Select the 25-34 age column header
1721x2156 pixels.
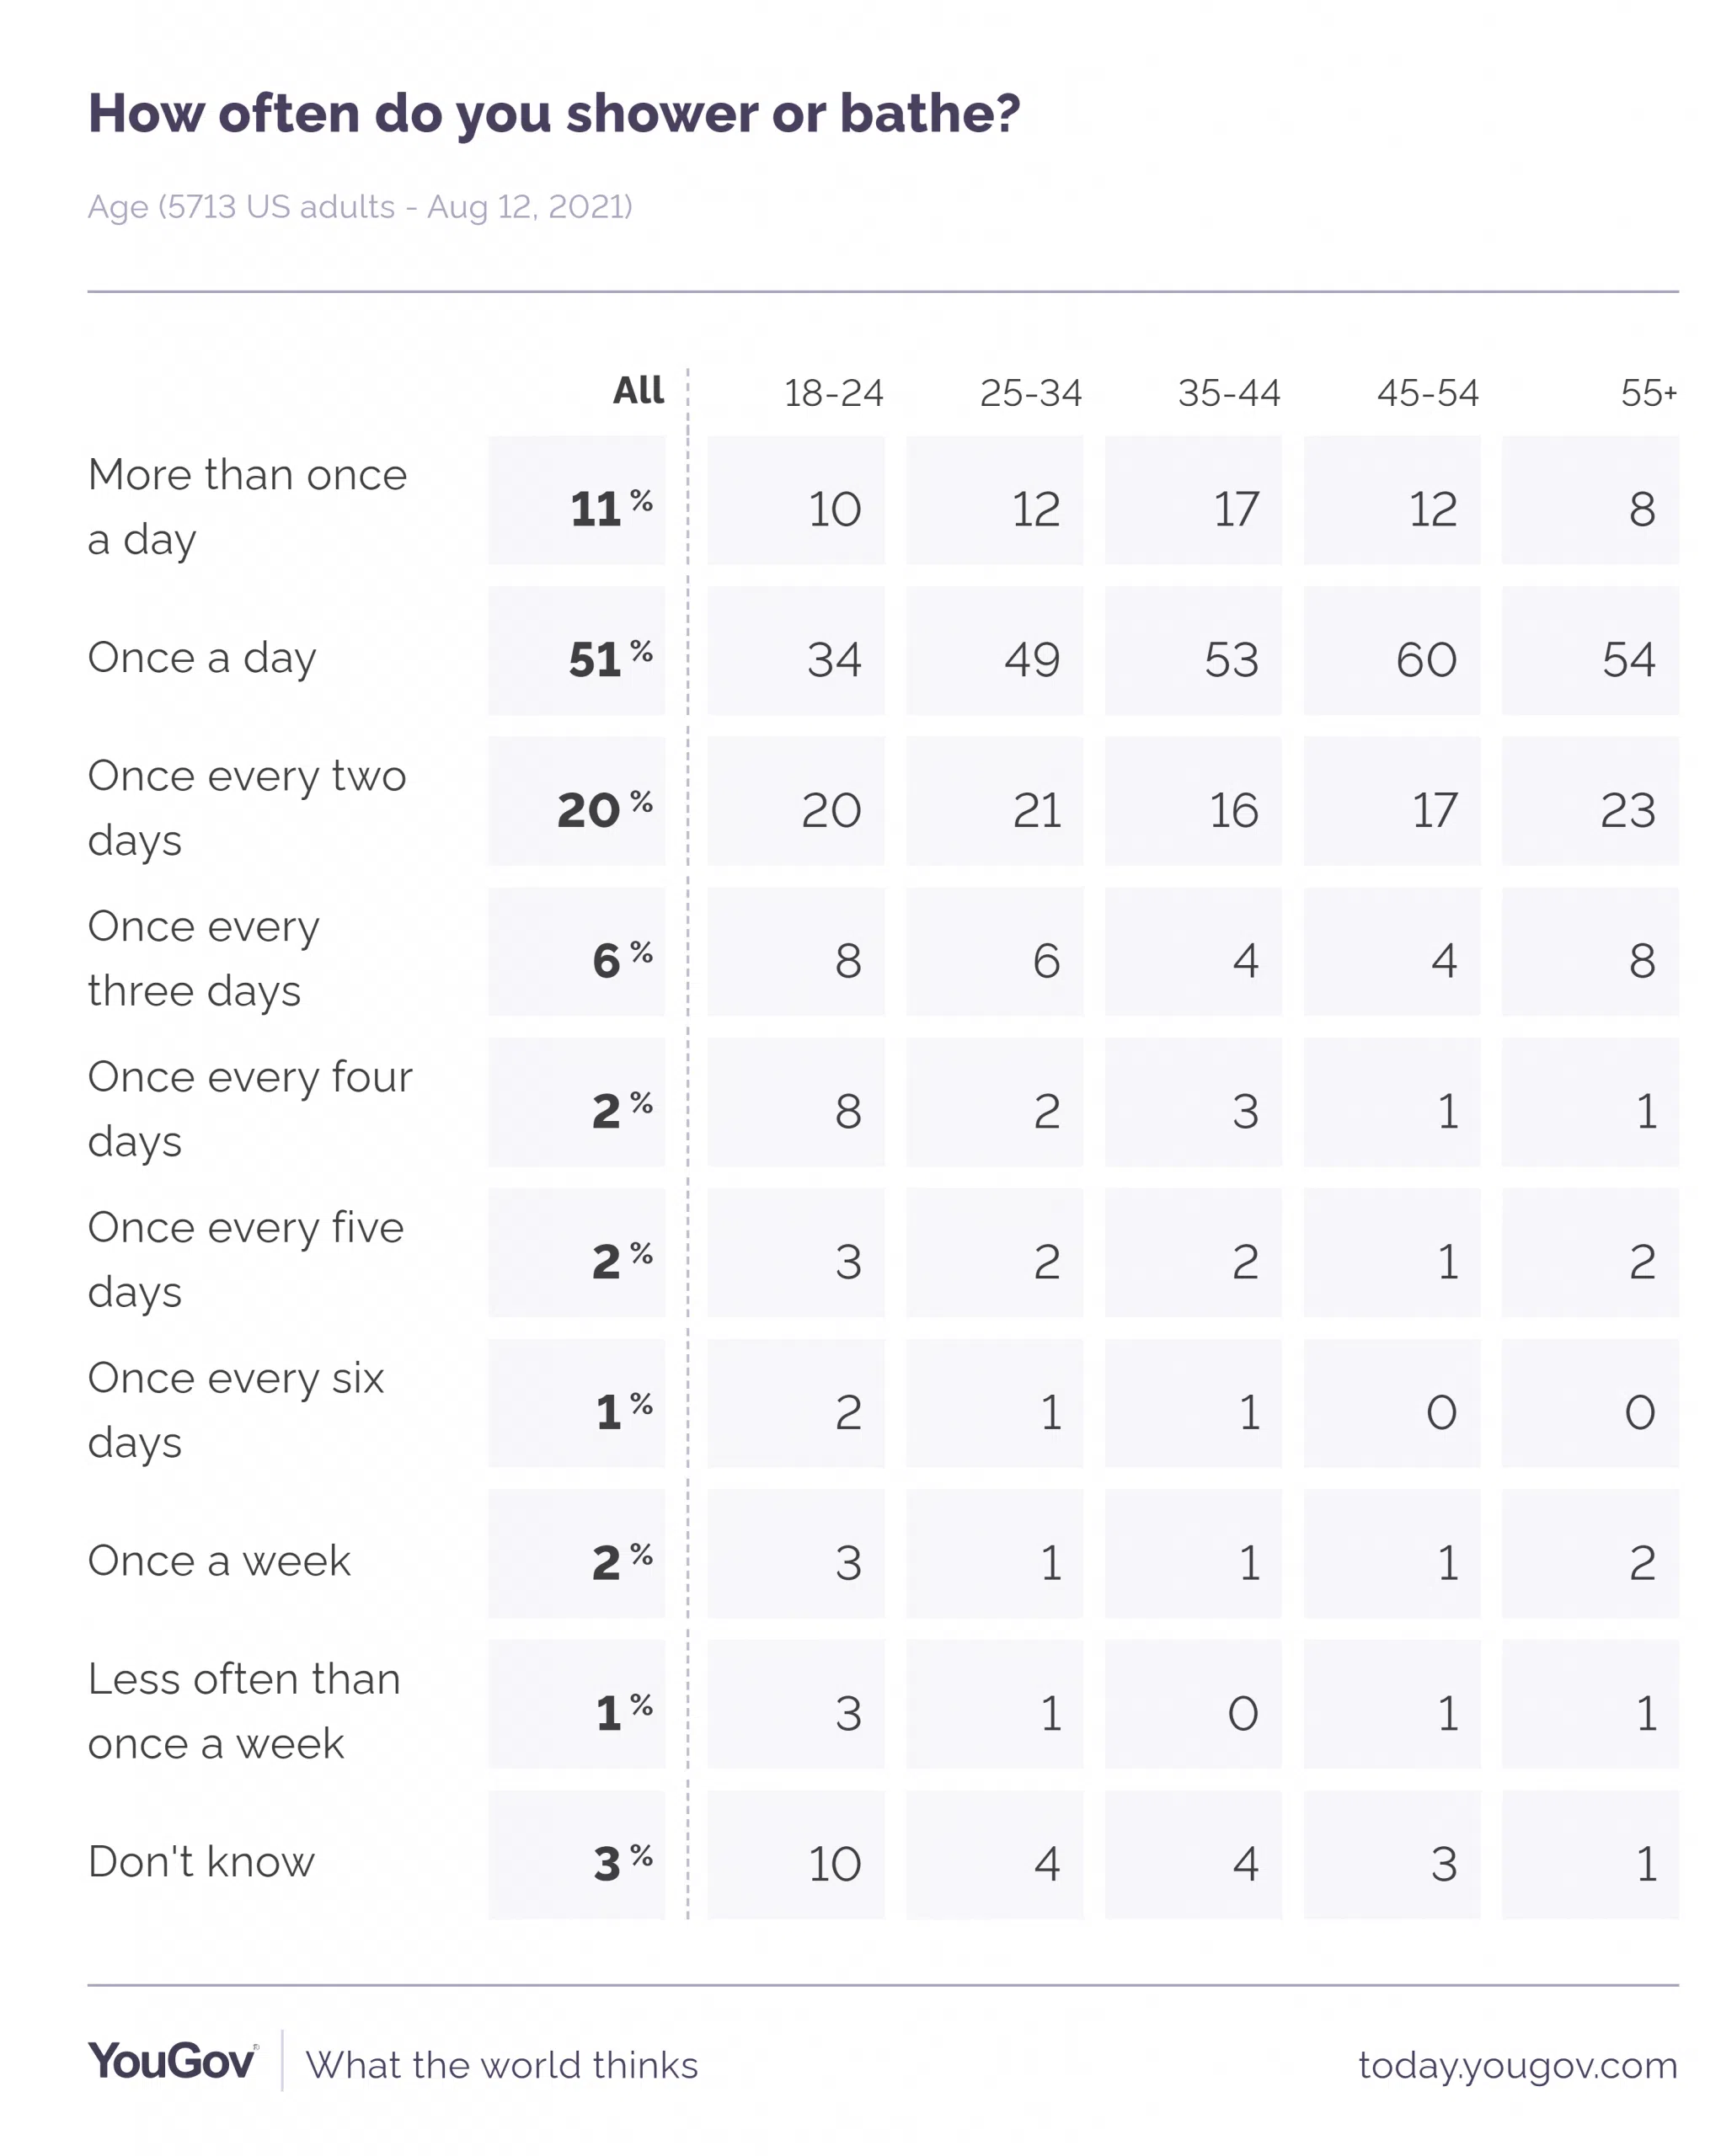[x=1030, y=393]
